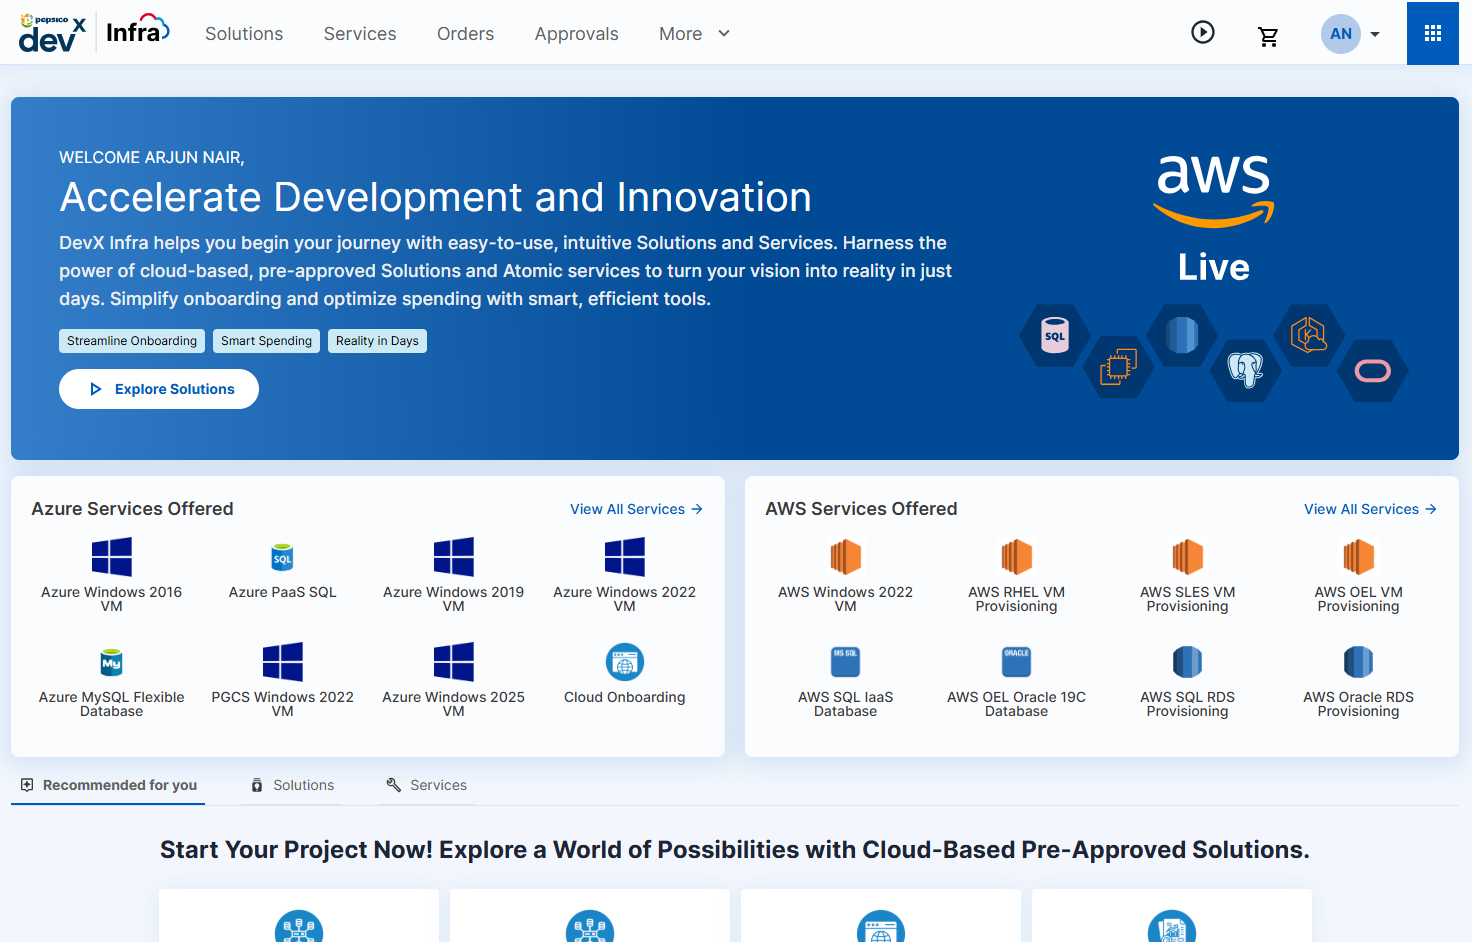Open Azure MySQL Flexible Database icon
Image resolution: width=1472 pixels, height=942 pixels.
pyautogui.click(x=112, y=662)
